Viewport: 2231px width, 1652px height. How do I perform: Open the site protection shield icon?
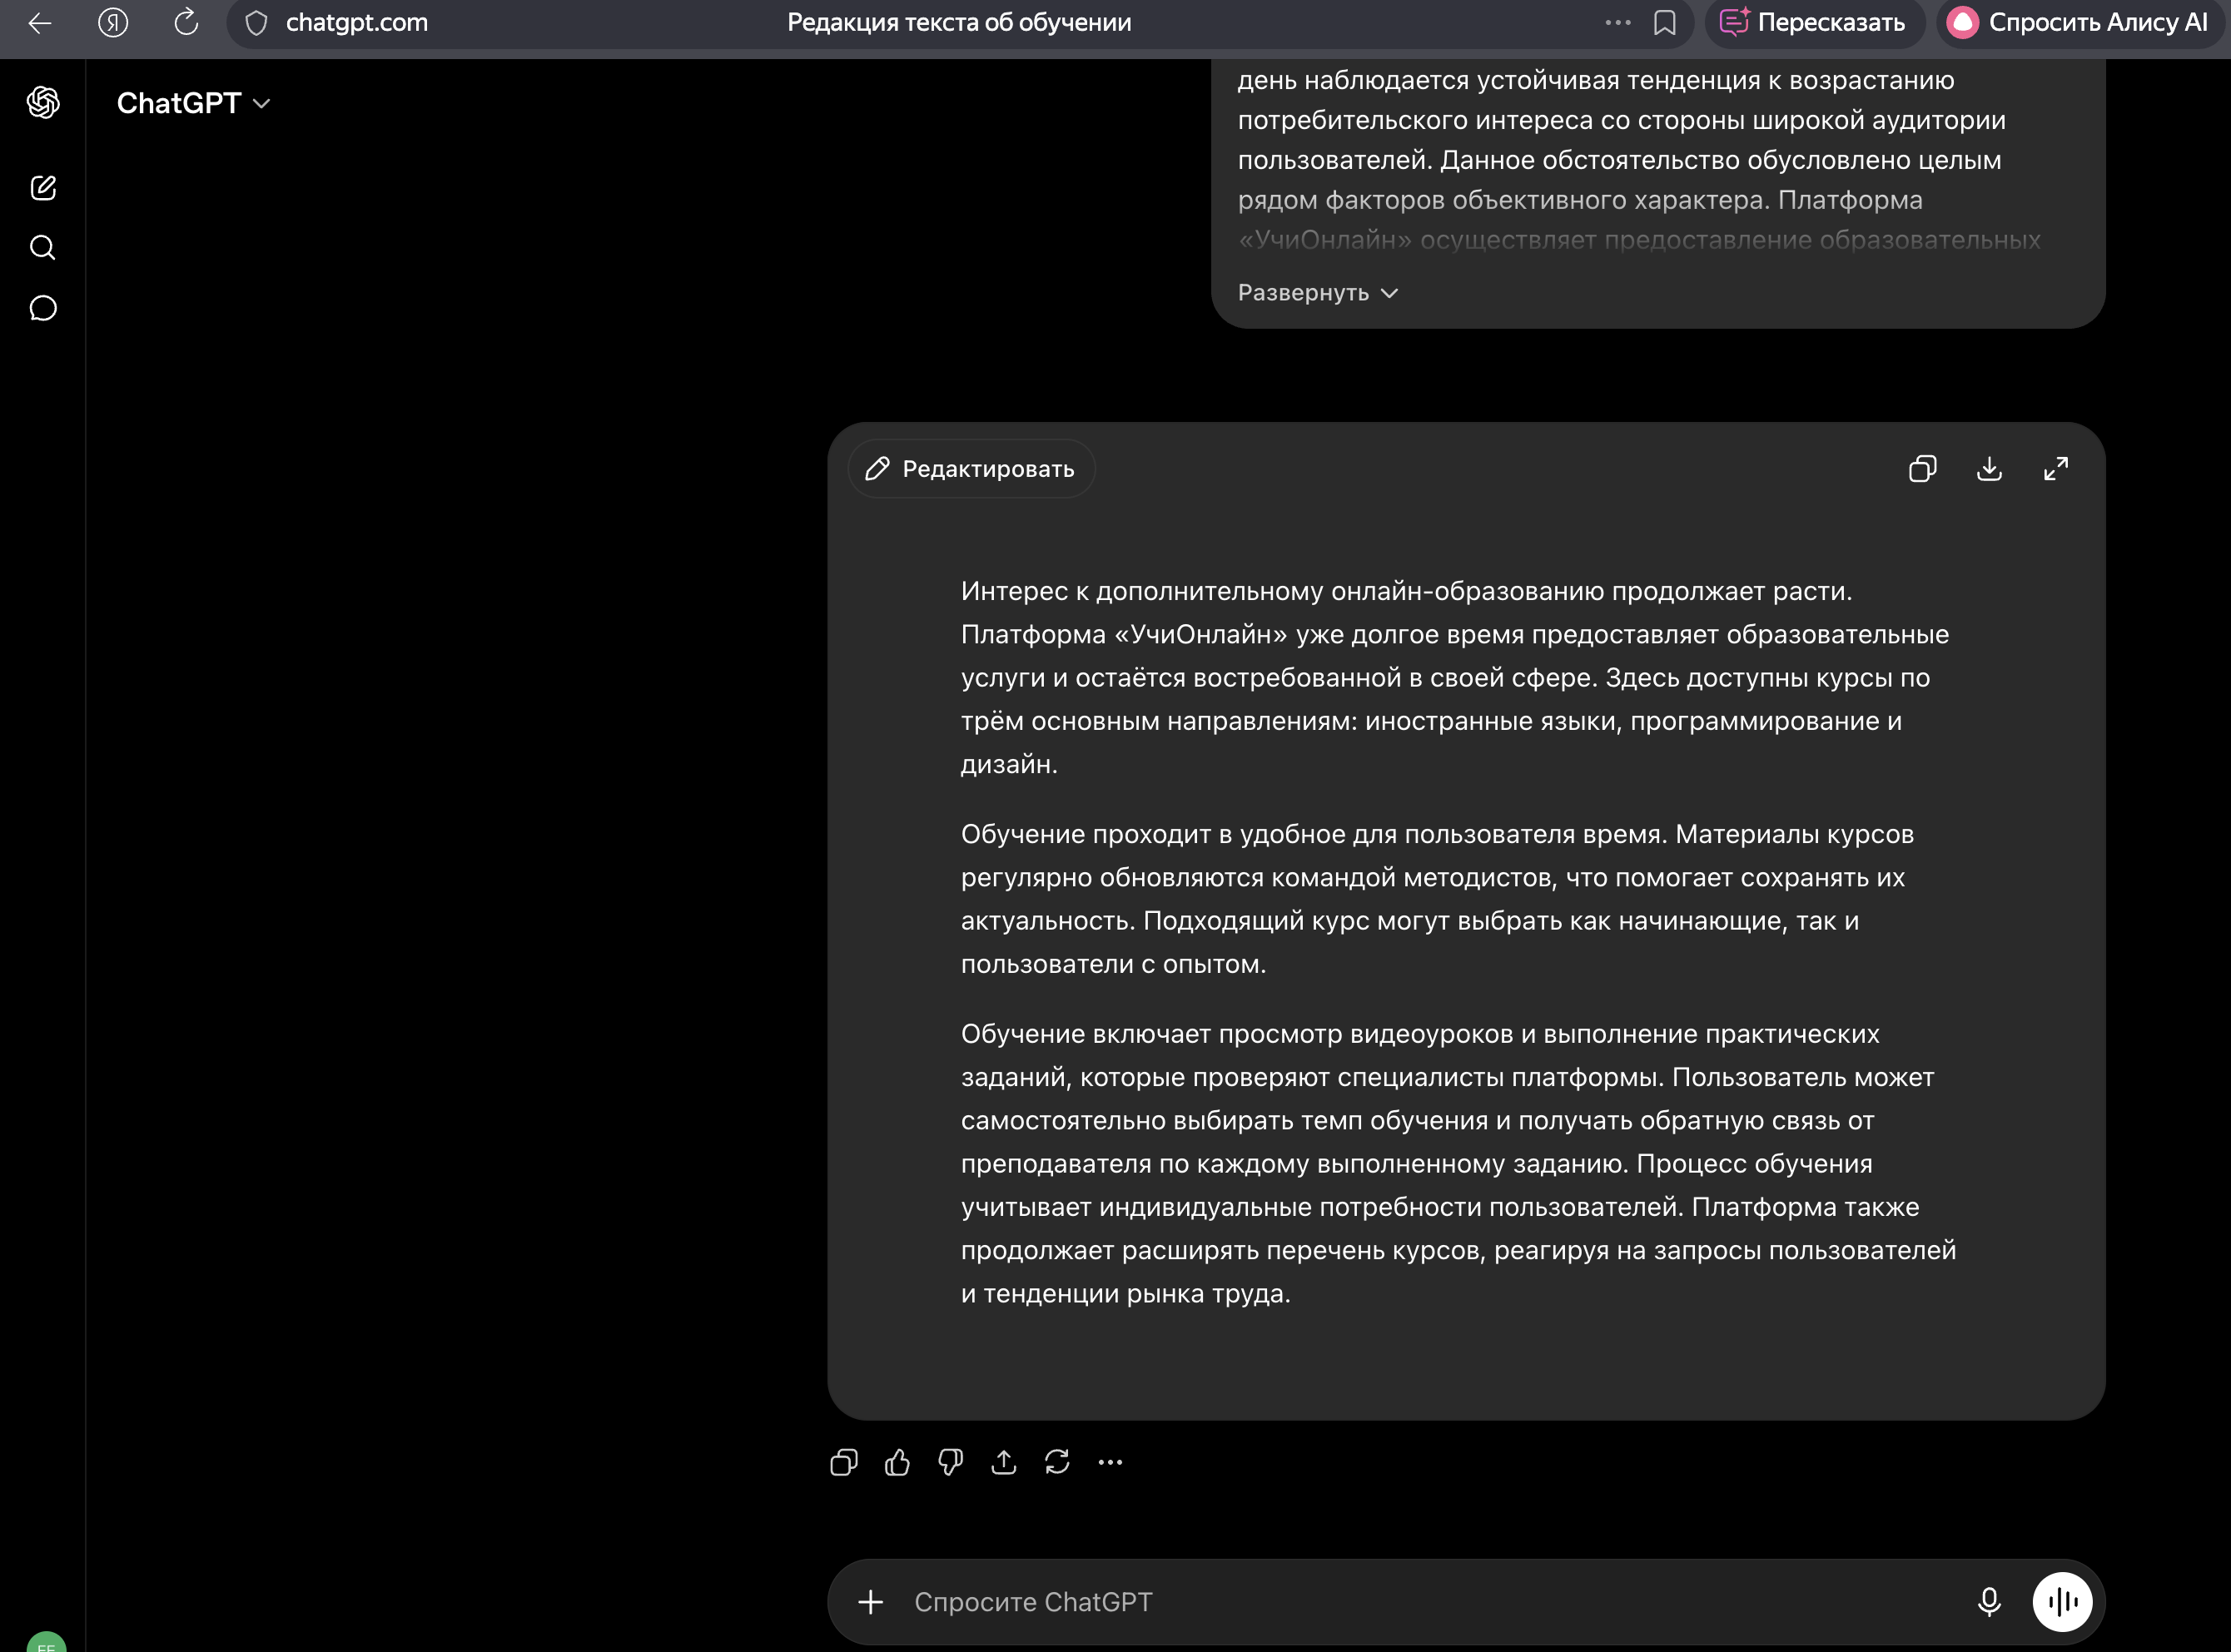click(x=257, y=23)
